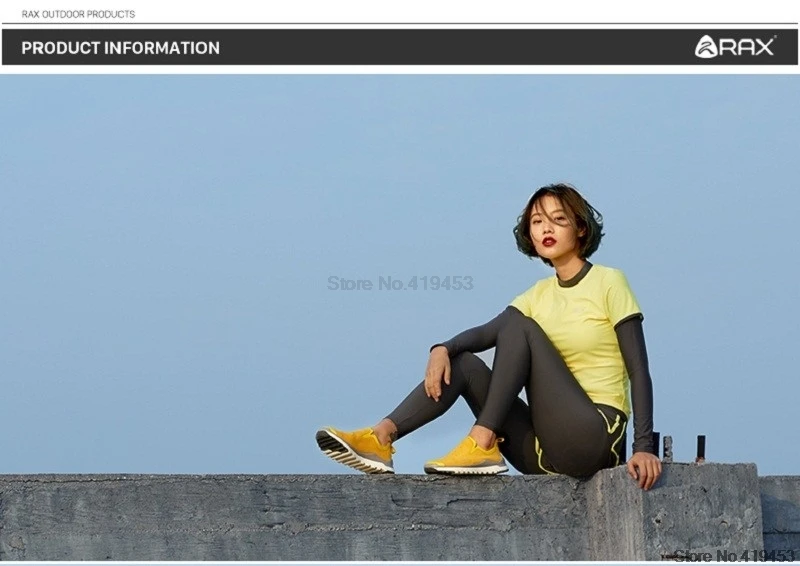The image size is (800, 566).
Task: Click the RAX logo icon
Action: pyautogui.click(x=706, y=47)
